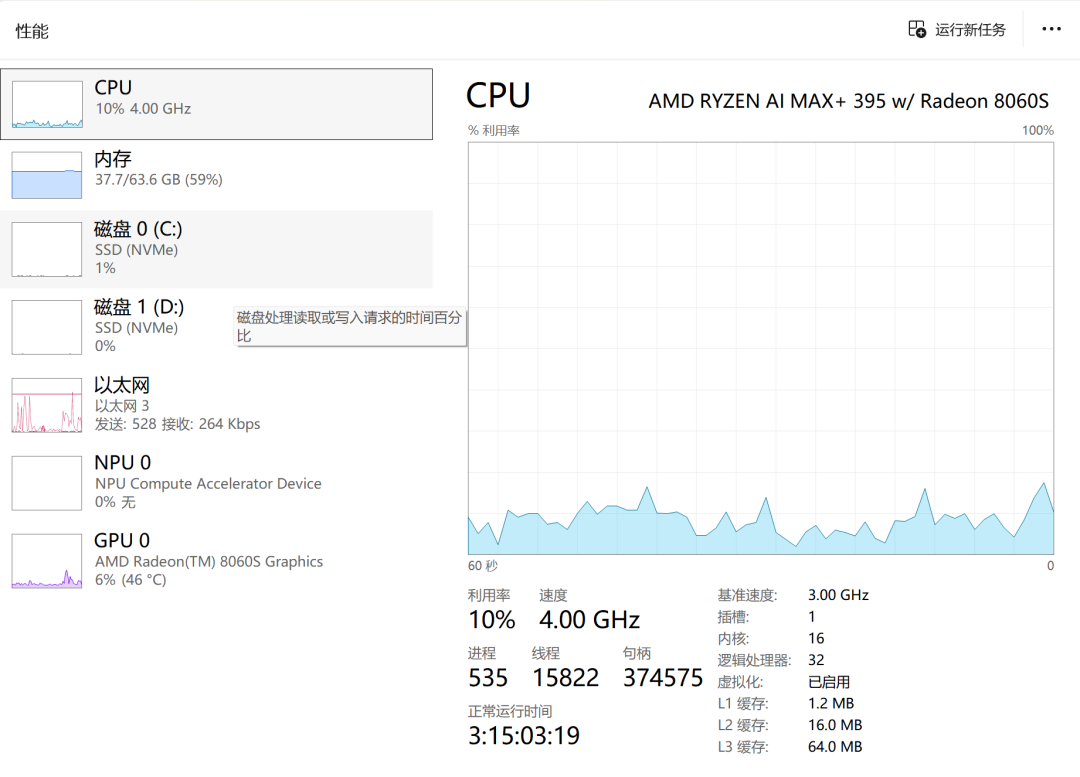1080x777 pixels.
Task: Select the 内存 entry showing 37.7/63.6 GB
Action: 216,175
